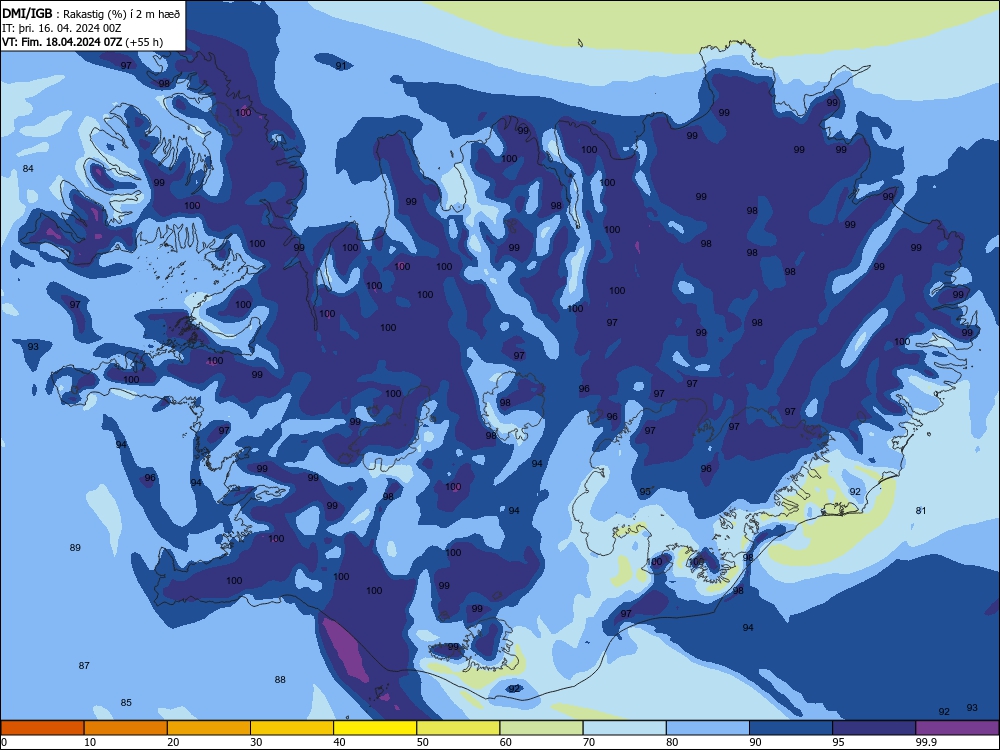Click the legend tick label 20

pos(173,742)
